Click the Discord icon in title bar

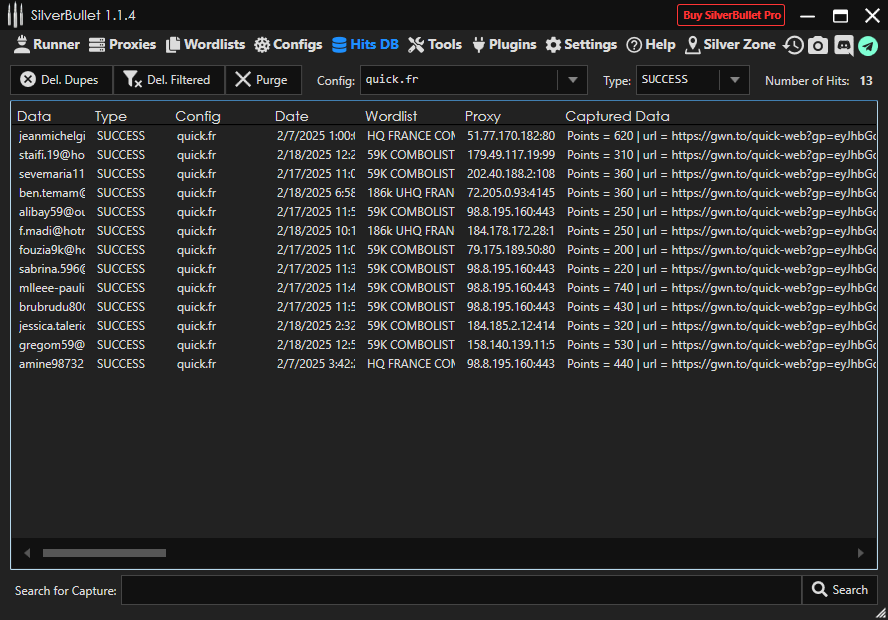click(843, 45)
